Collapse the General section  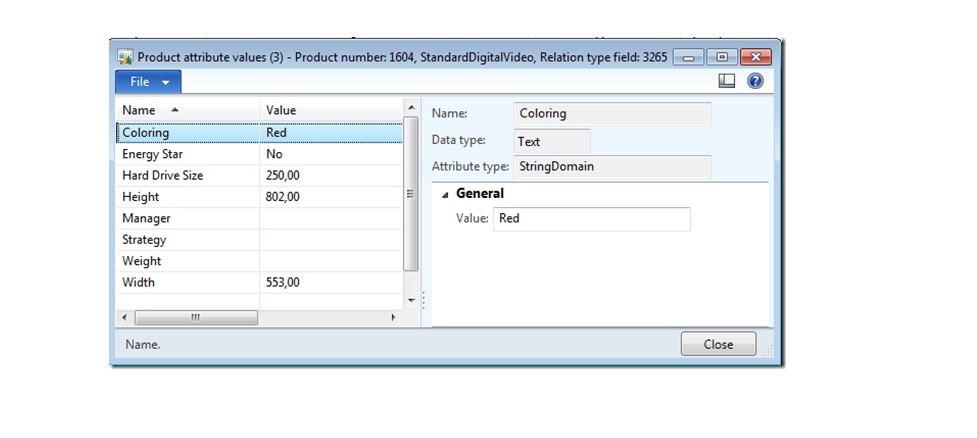(445, 194)
